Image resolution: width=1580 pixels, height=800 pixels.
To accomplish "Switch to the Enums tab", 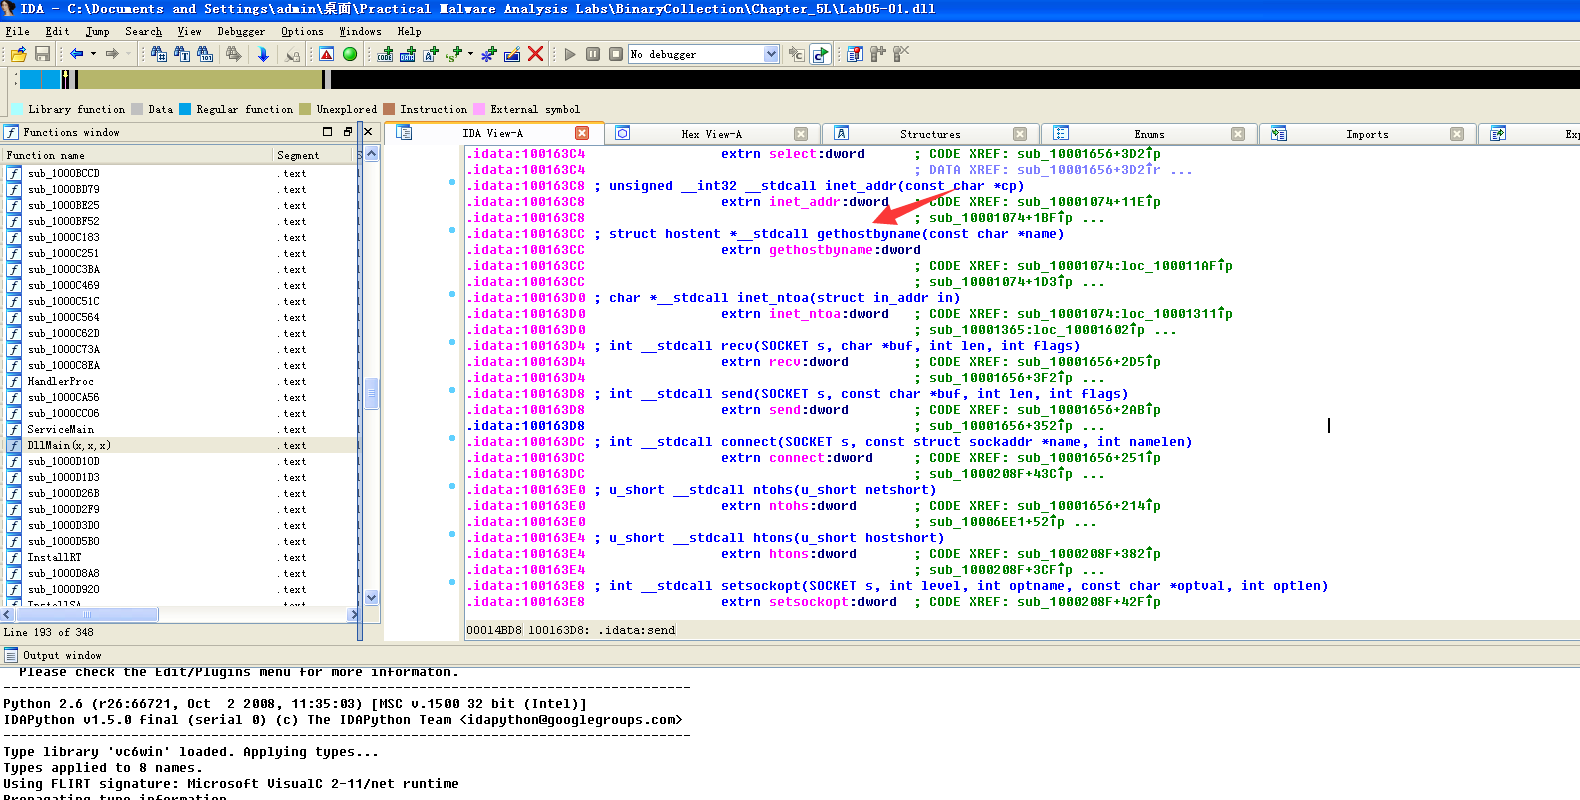I will click(1149, 134).
